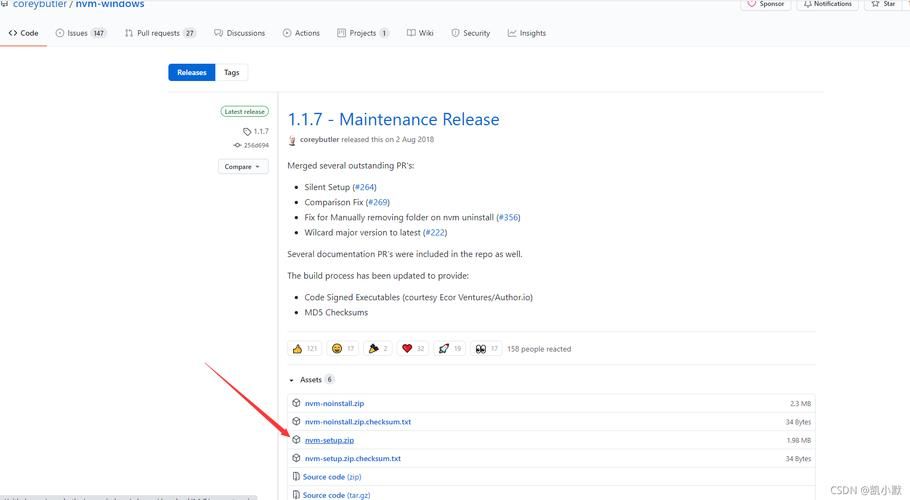Screen dimensions: 910x500
Task: Download Source code (tar.gz)
Action: [x=336, y=495]
